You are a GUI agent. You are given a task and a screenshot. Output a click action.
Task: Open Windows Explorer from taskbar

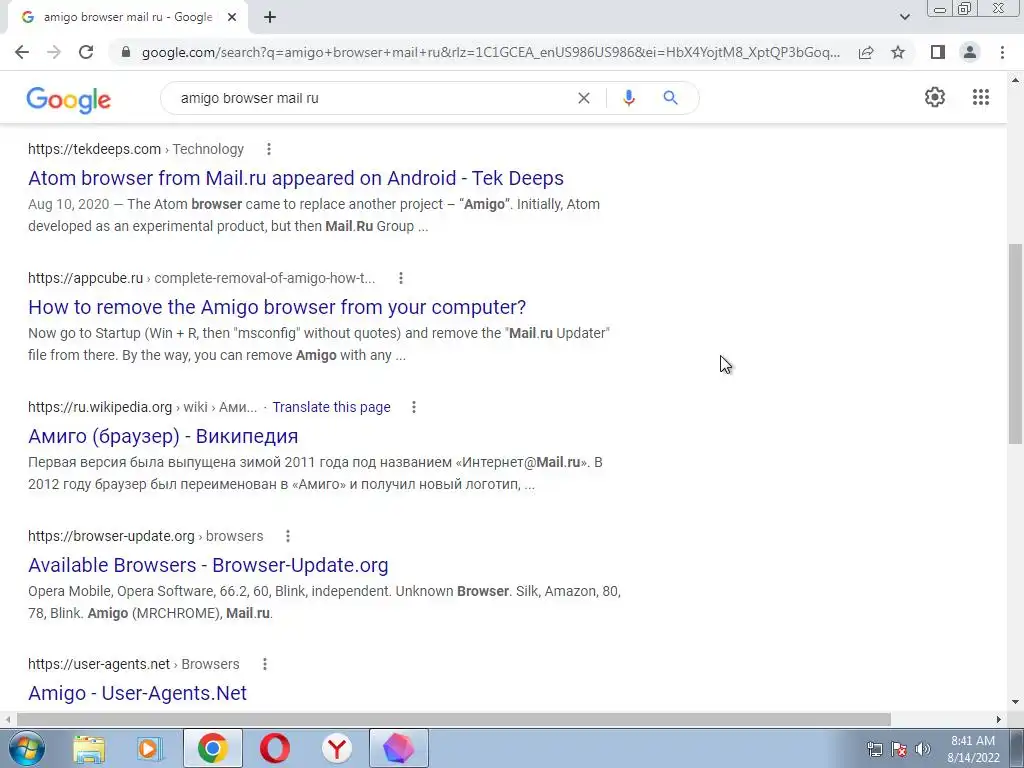click(x=89, y=748)
